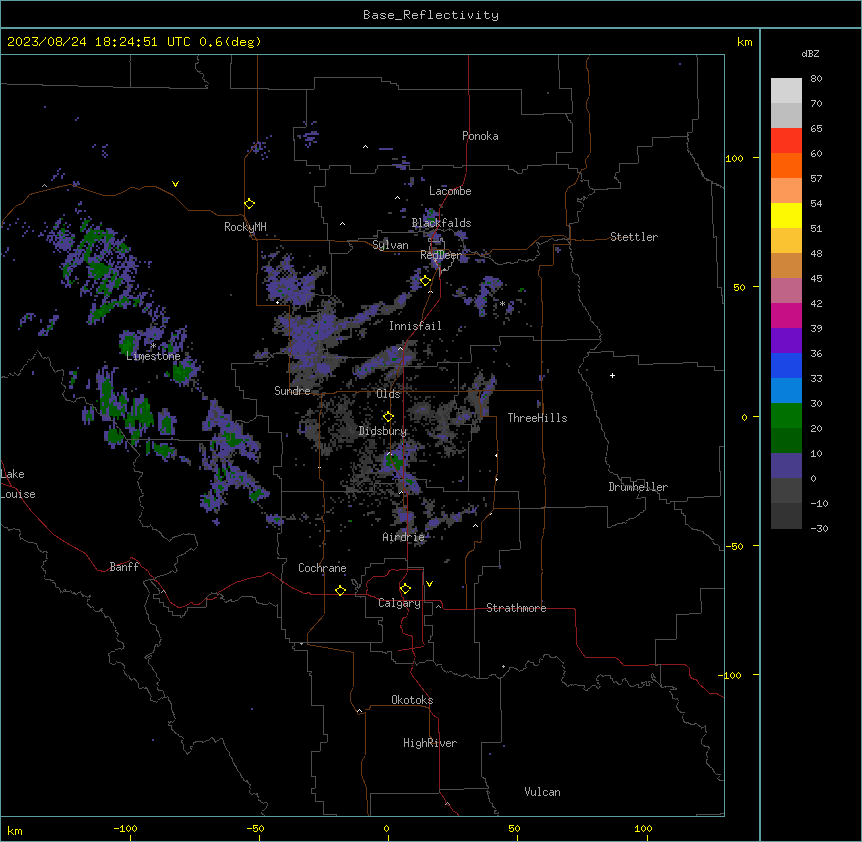Click the light gray 80 dBZ legend swatch
Image resolution: width=862 pixels, height=842 pixels.
pos(786,91)
